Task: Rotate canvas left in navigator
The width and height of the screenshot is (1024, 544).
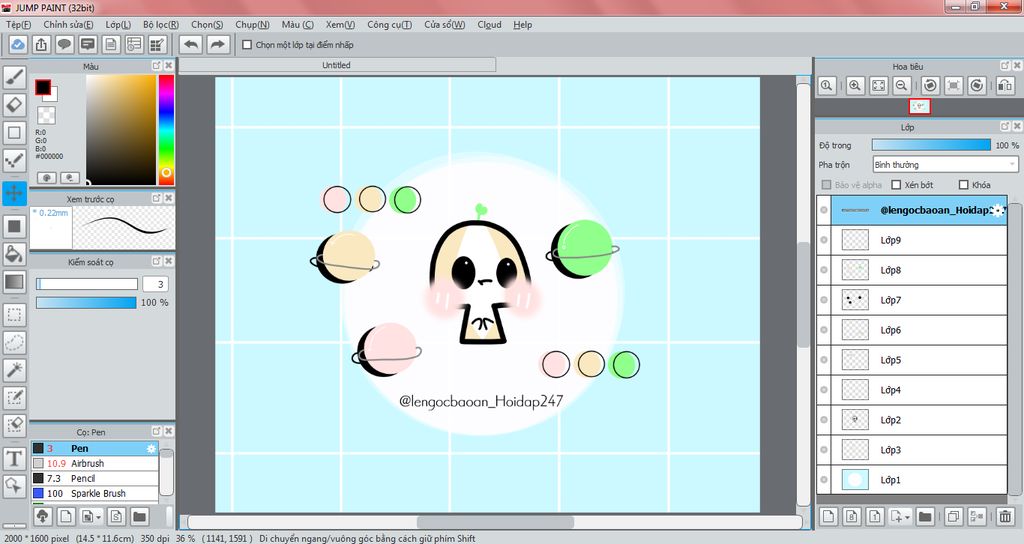Action: click(x=931, y=86)
